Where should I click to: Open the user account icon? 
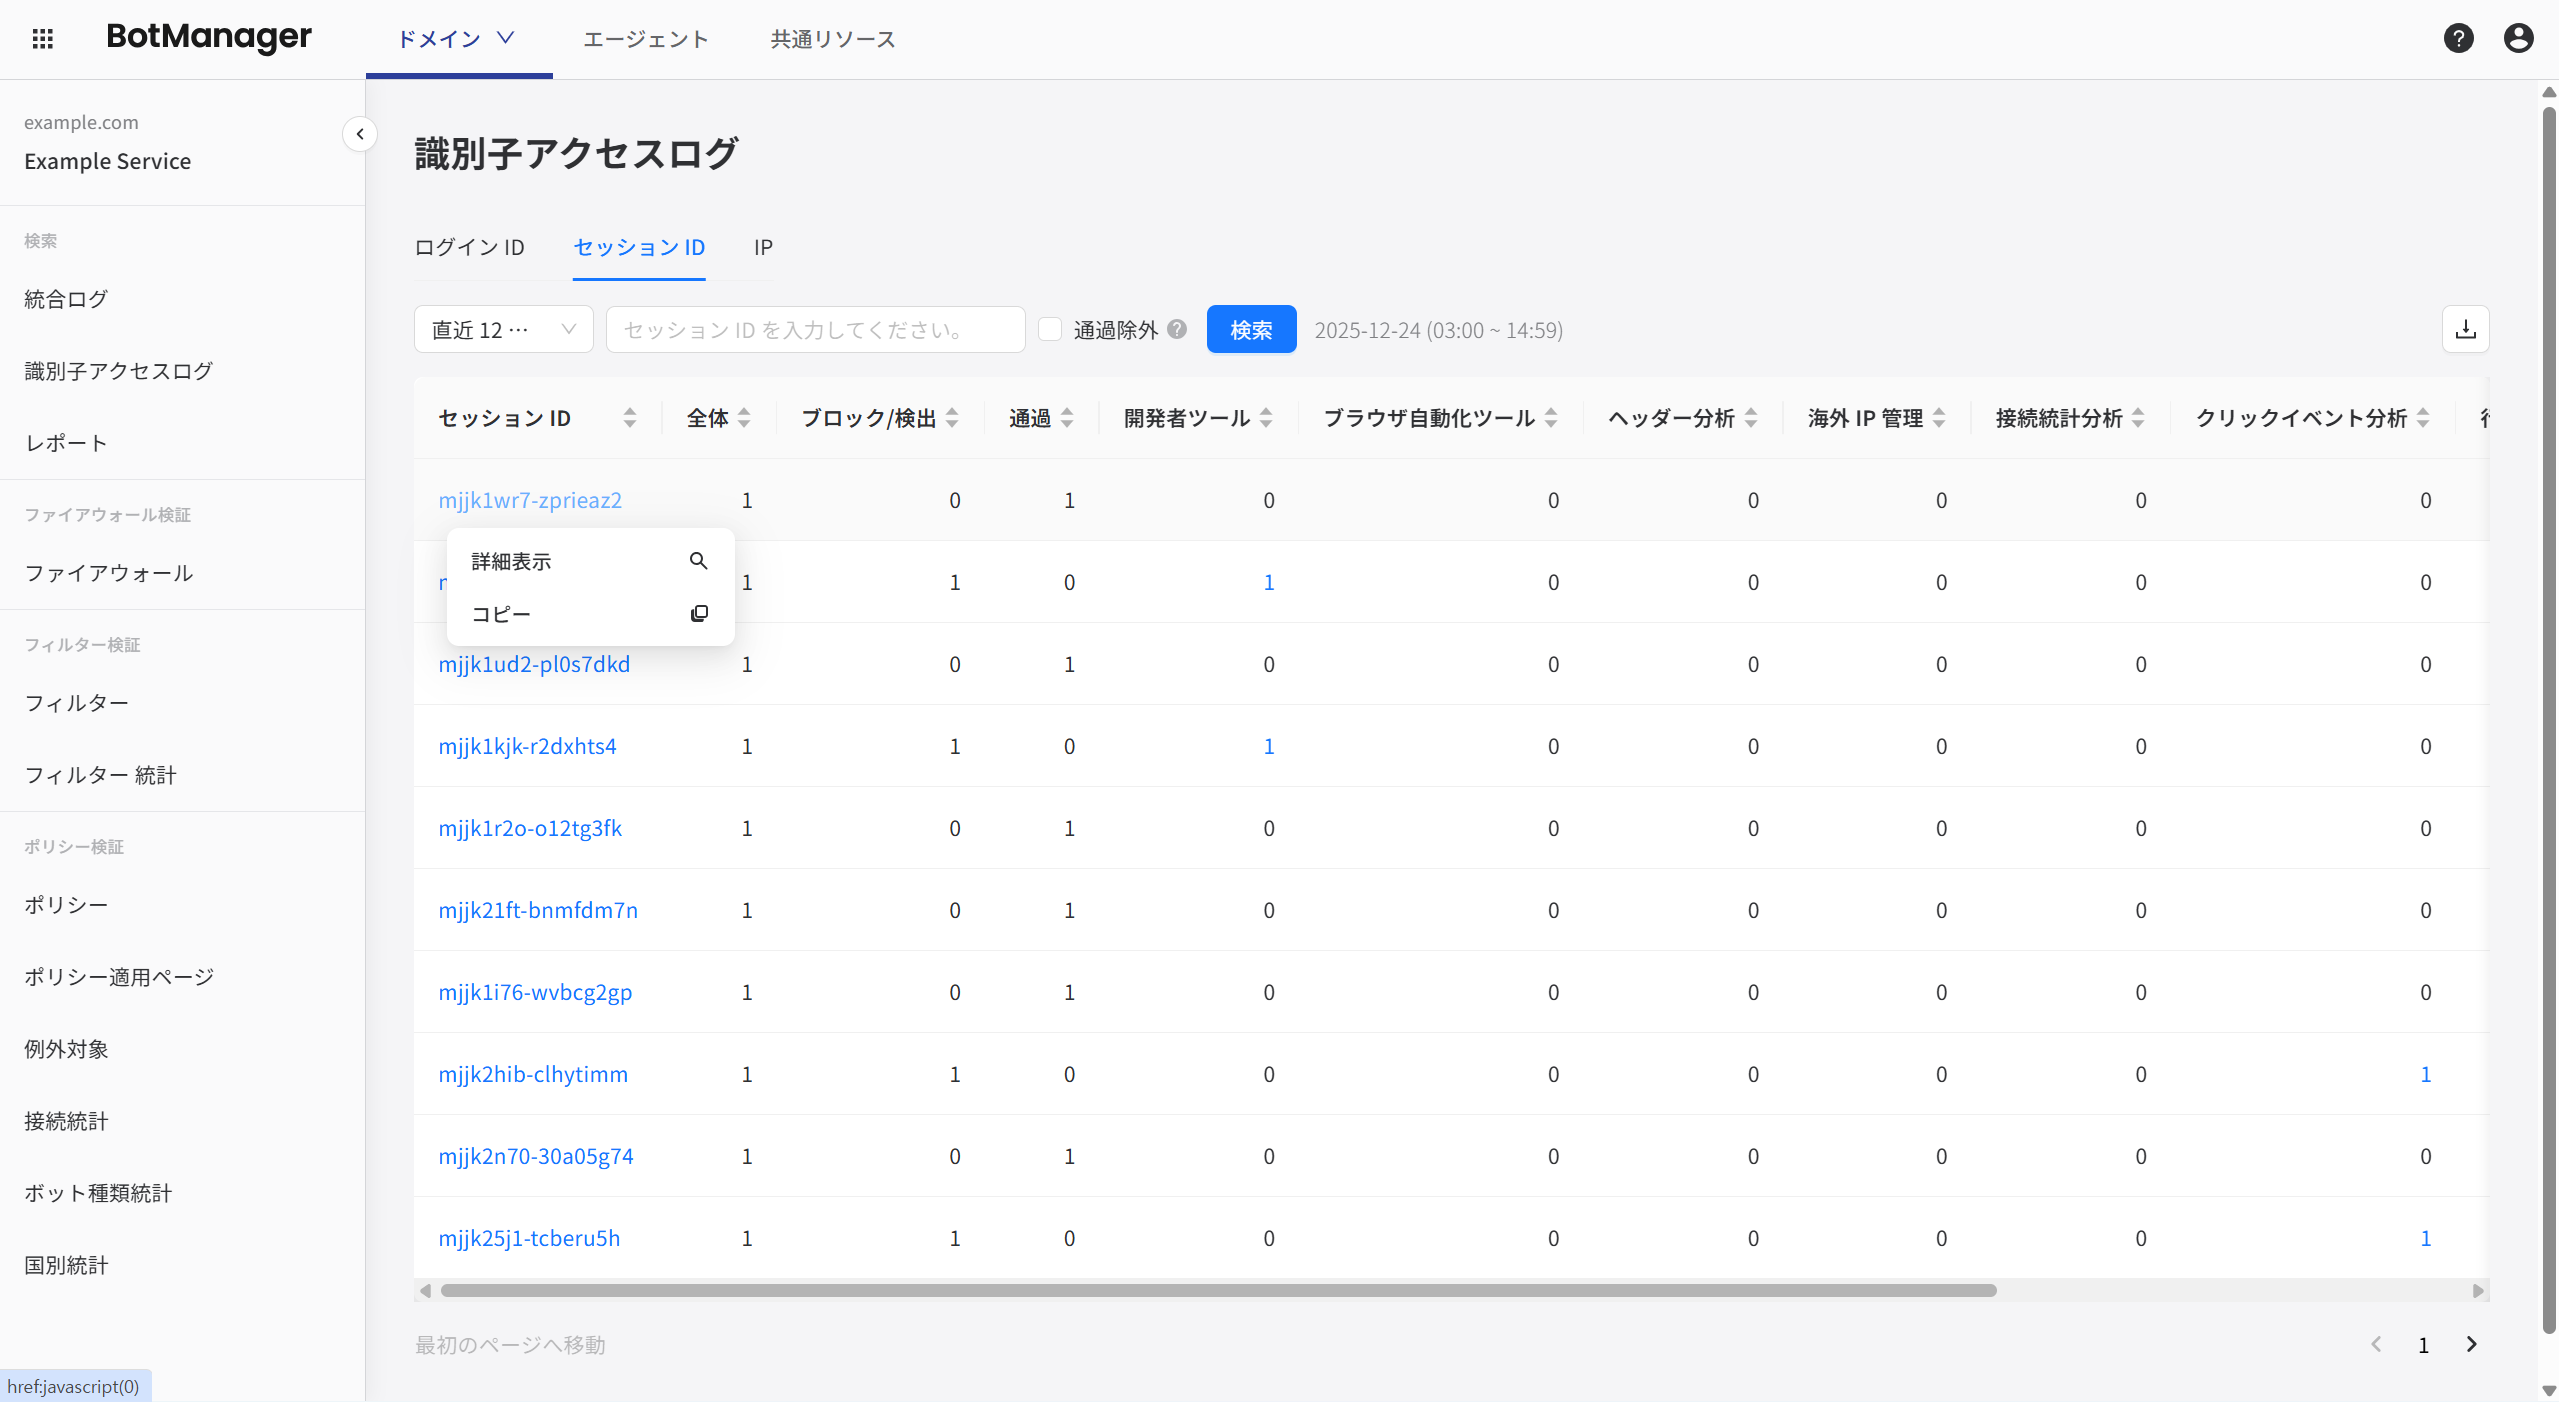[2518, 38]
